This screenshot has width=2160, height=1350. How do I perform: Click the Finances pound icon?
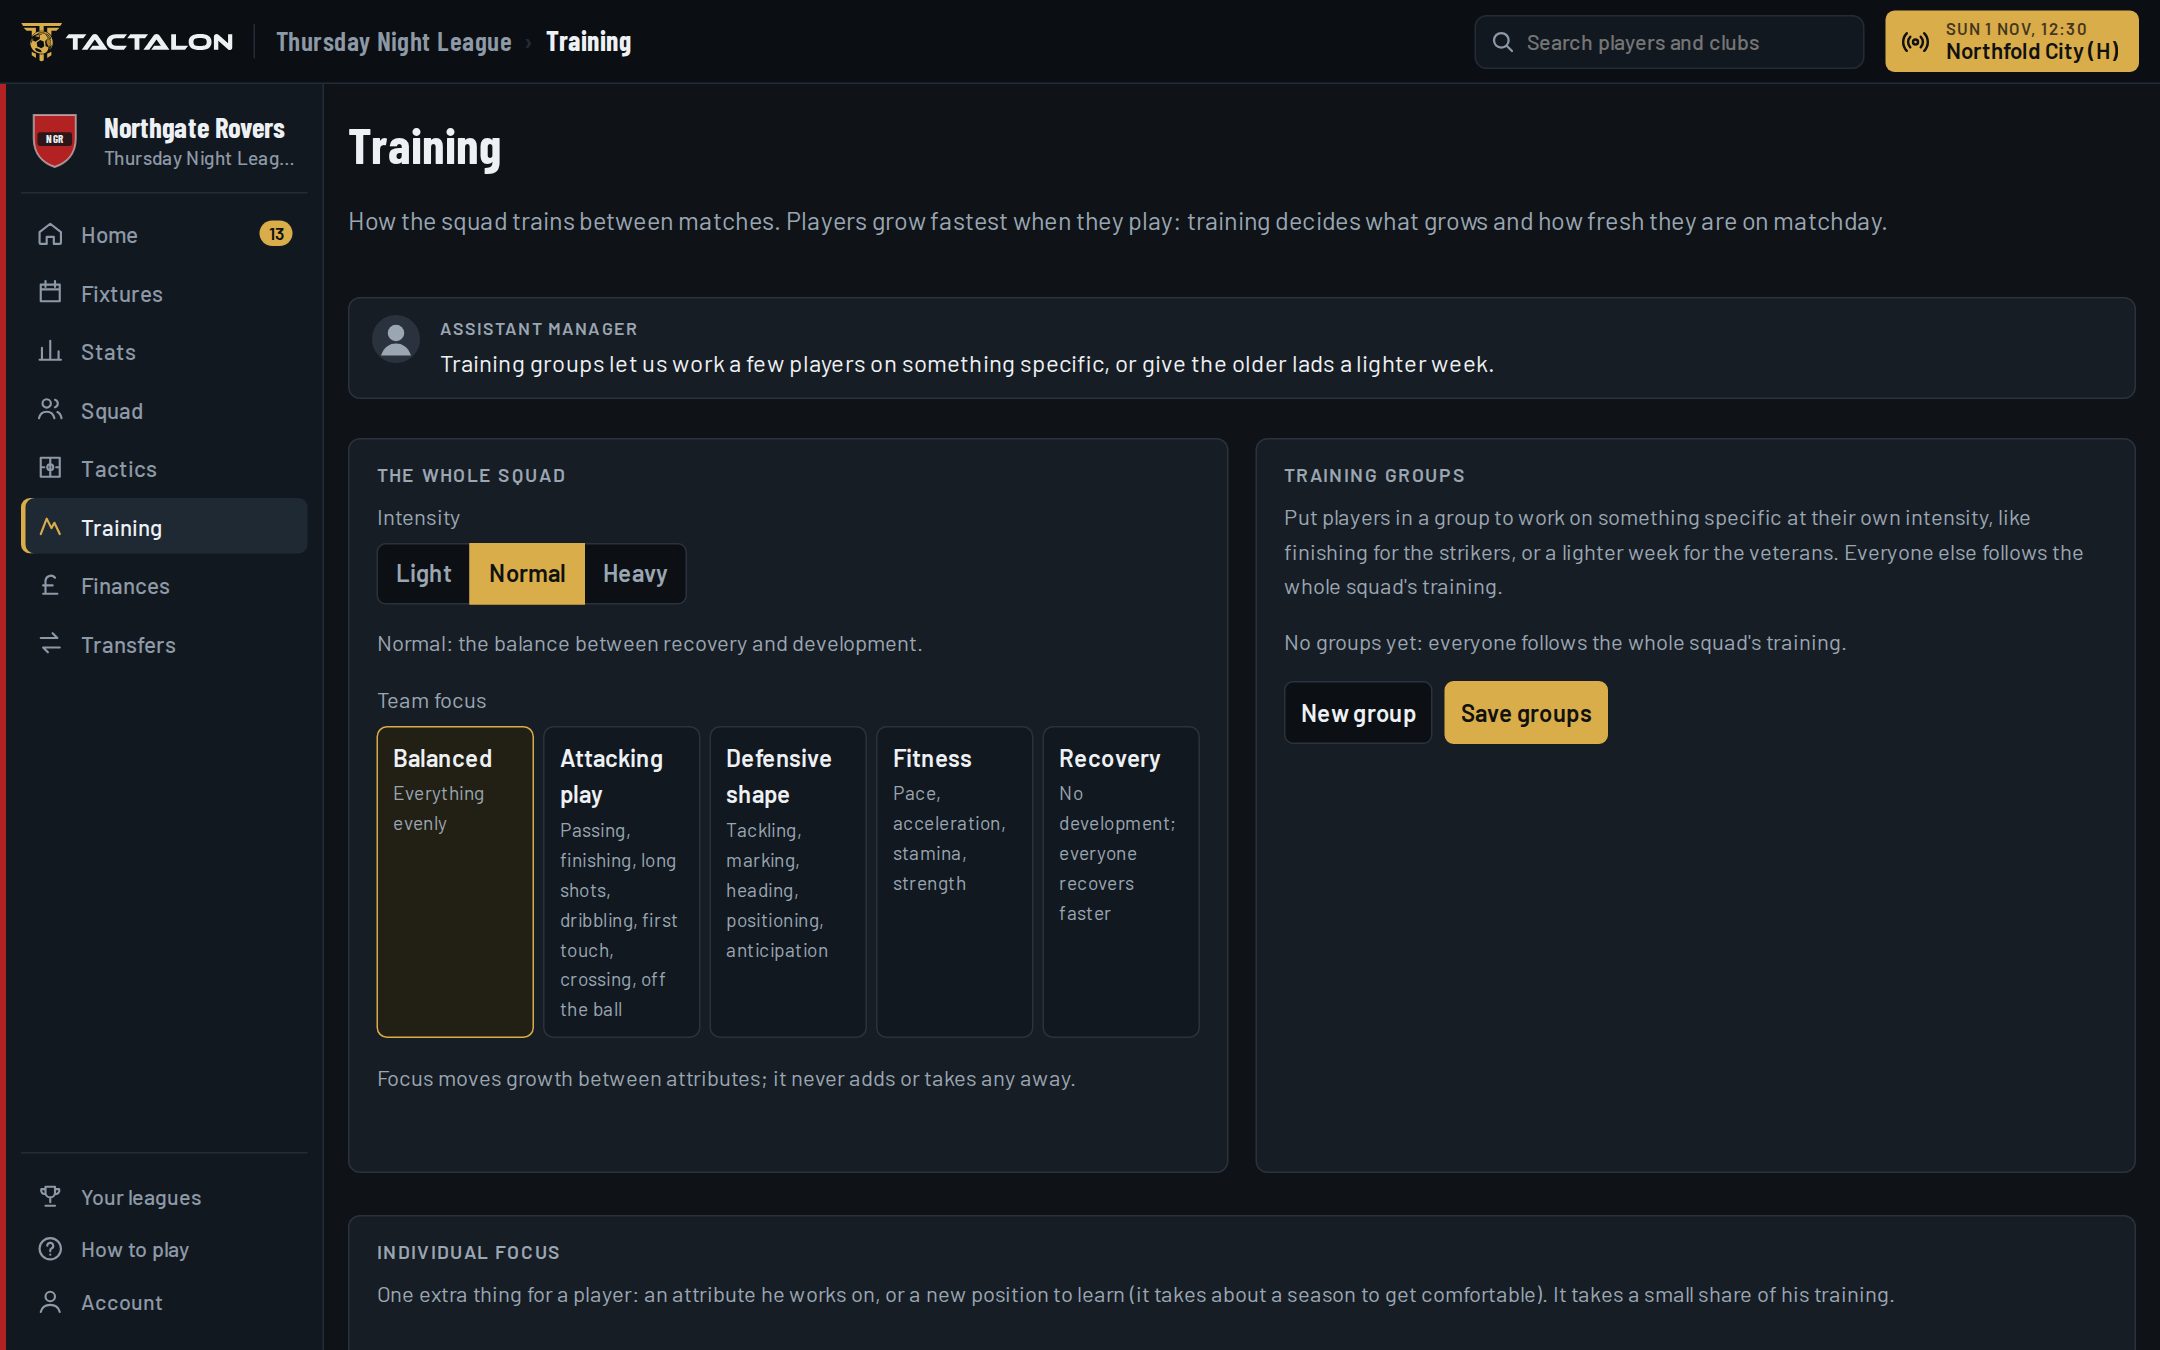(x=50, y=585)
